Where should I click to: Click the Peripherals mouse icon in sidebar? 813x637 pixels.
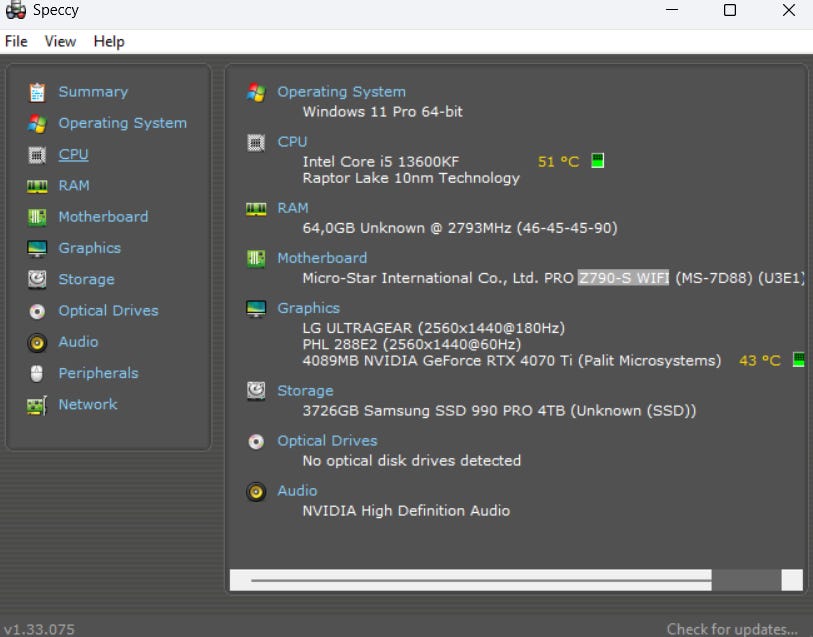point(37,373)
